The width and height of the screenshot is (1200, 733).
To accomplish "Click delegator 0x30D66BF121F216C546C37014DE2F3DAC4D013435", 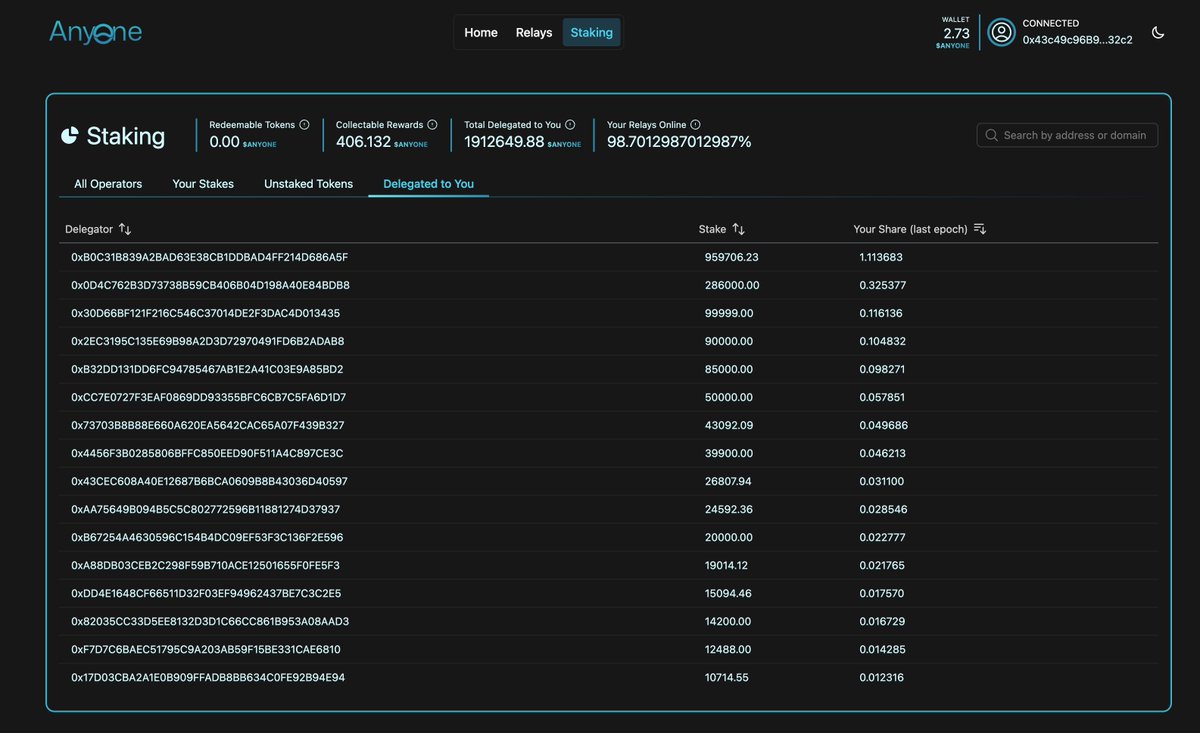I will tap(205, 313).
